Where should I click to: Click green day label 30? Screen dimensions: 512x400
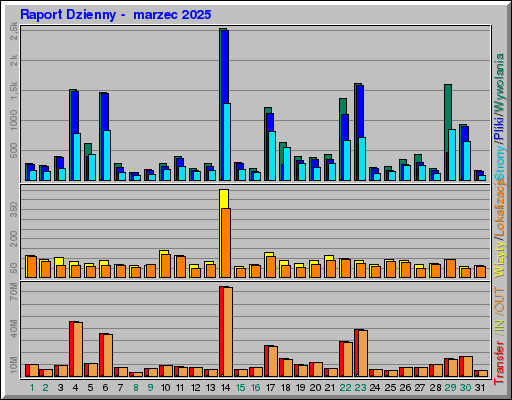click(x=466, y=388)
